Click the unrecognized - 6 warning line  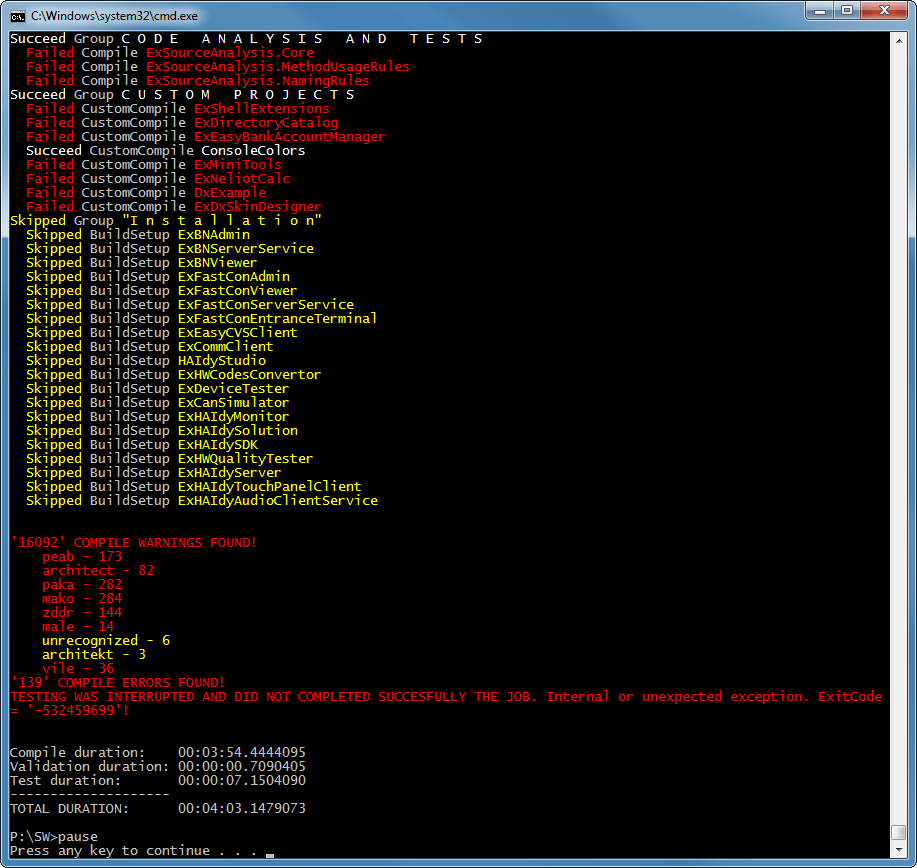(x=106, y=641)
